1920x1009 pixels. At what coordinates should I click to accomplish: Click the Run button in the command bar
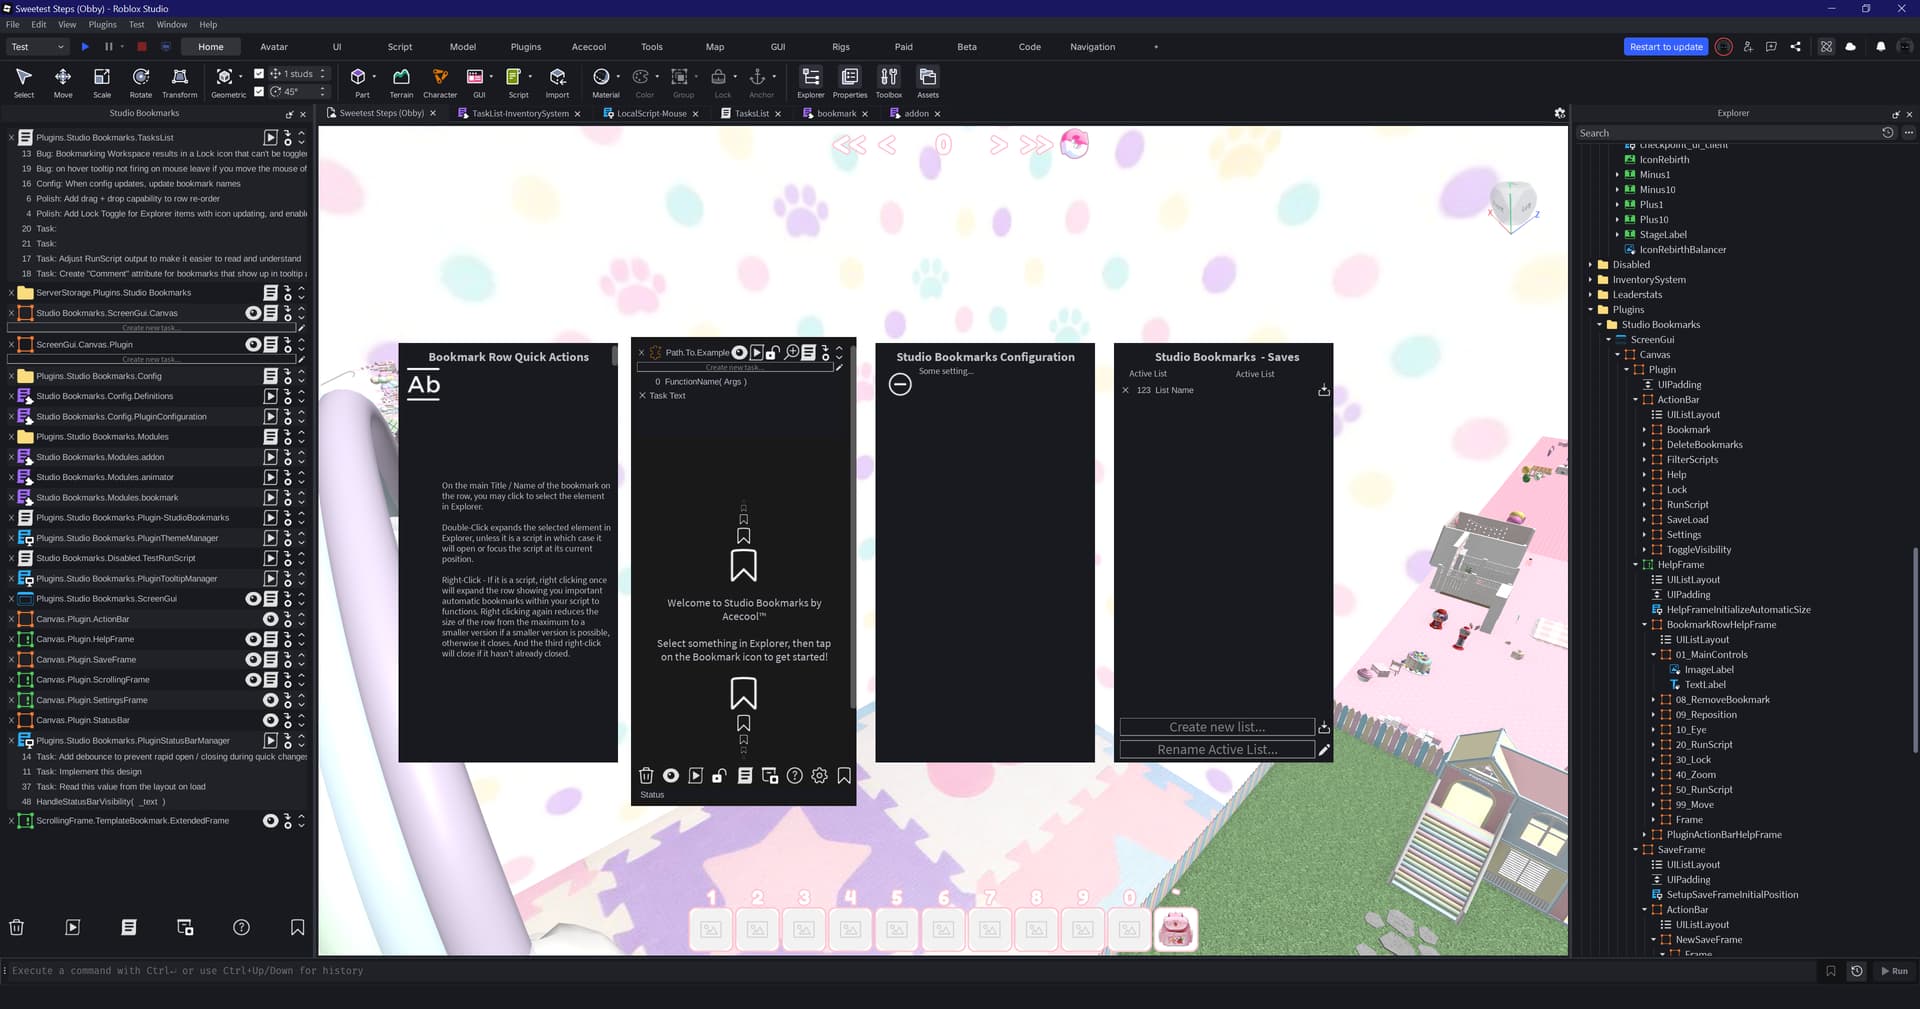click(x=1894, y=971)
